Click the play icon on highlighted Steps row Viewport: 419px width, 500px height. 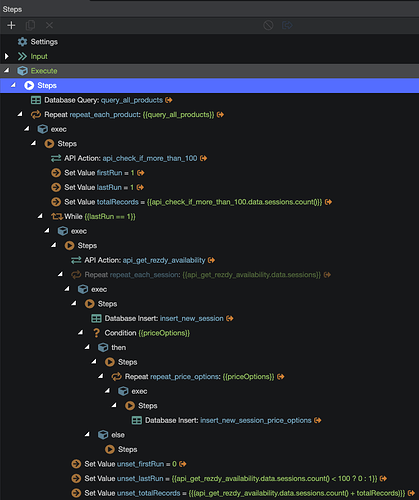point(29,85)
